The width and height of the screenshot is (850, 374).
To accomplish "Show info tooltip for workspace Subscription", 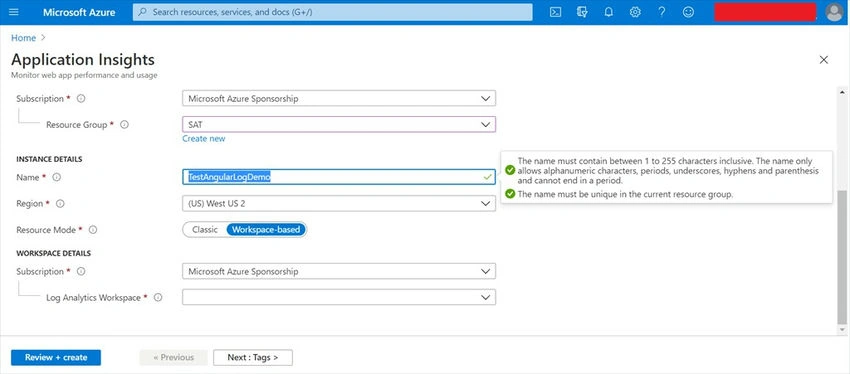I will coord(81,271).
